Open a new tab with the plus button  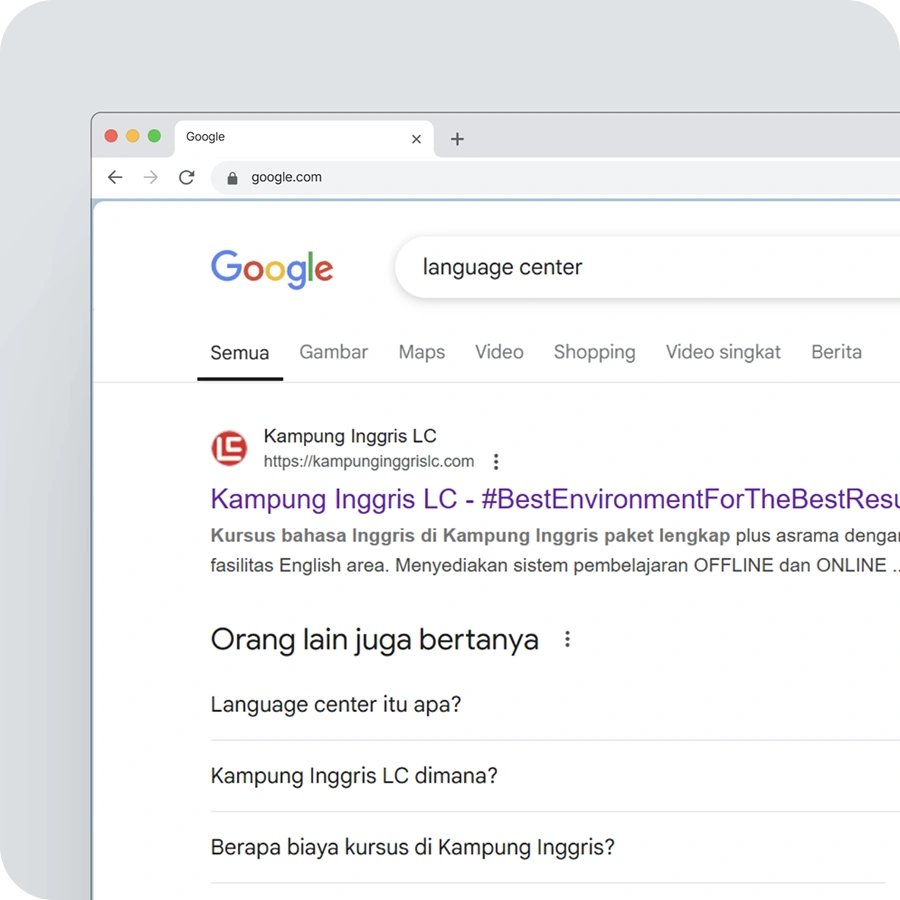coord(457,139)
